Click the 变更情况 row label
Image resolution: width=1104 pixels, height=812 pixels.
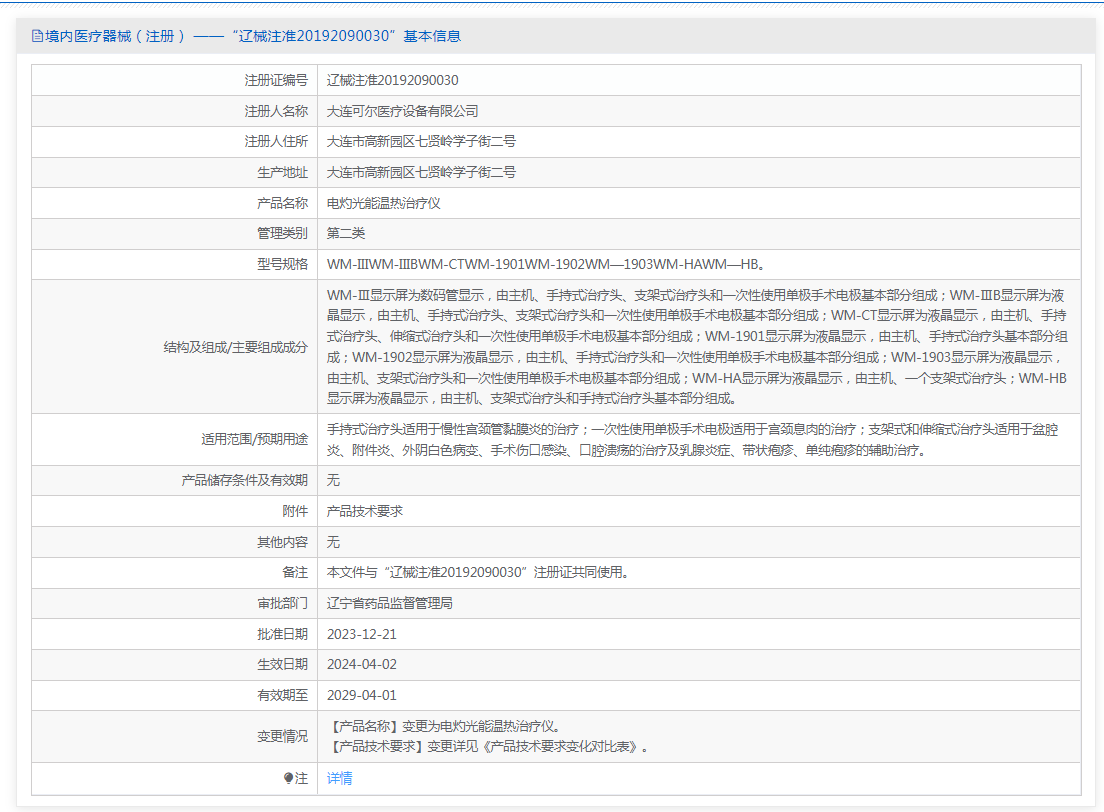coord(282,736)
